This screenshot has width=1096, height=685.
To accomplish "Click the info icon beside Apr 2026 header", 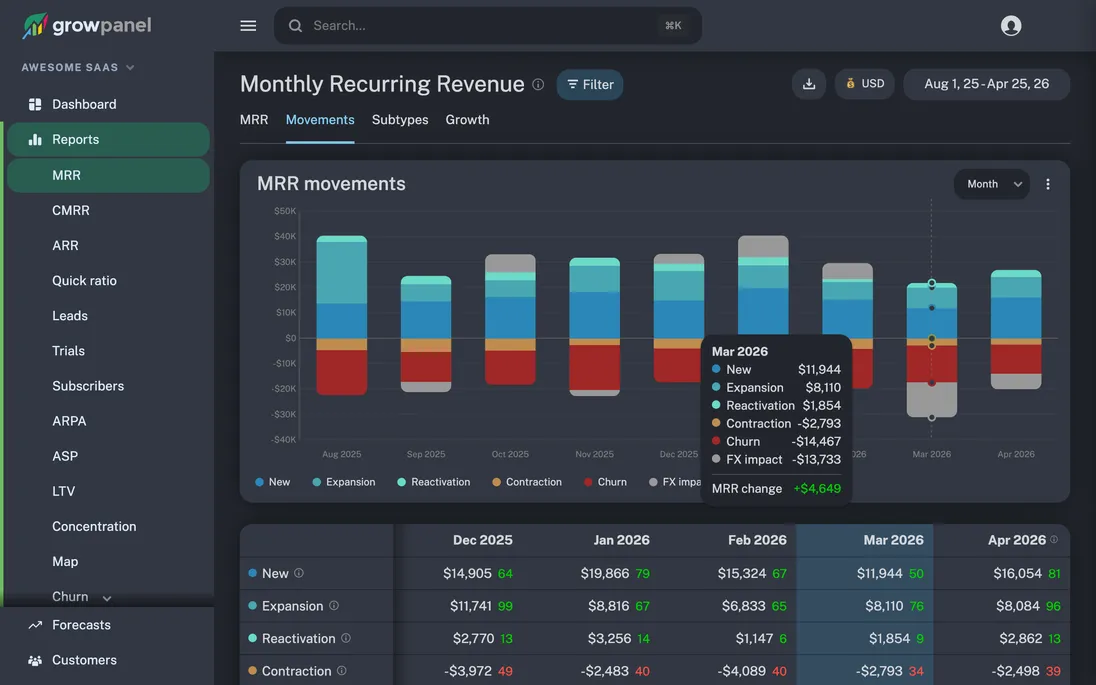I will click(x=1054, y=540).
